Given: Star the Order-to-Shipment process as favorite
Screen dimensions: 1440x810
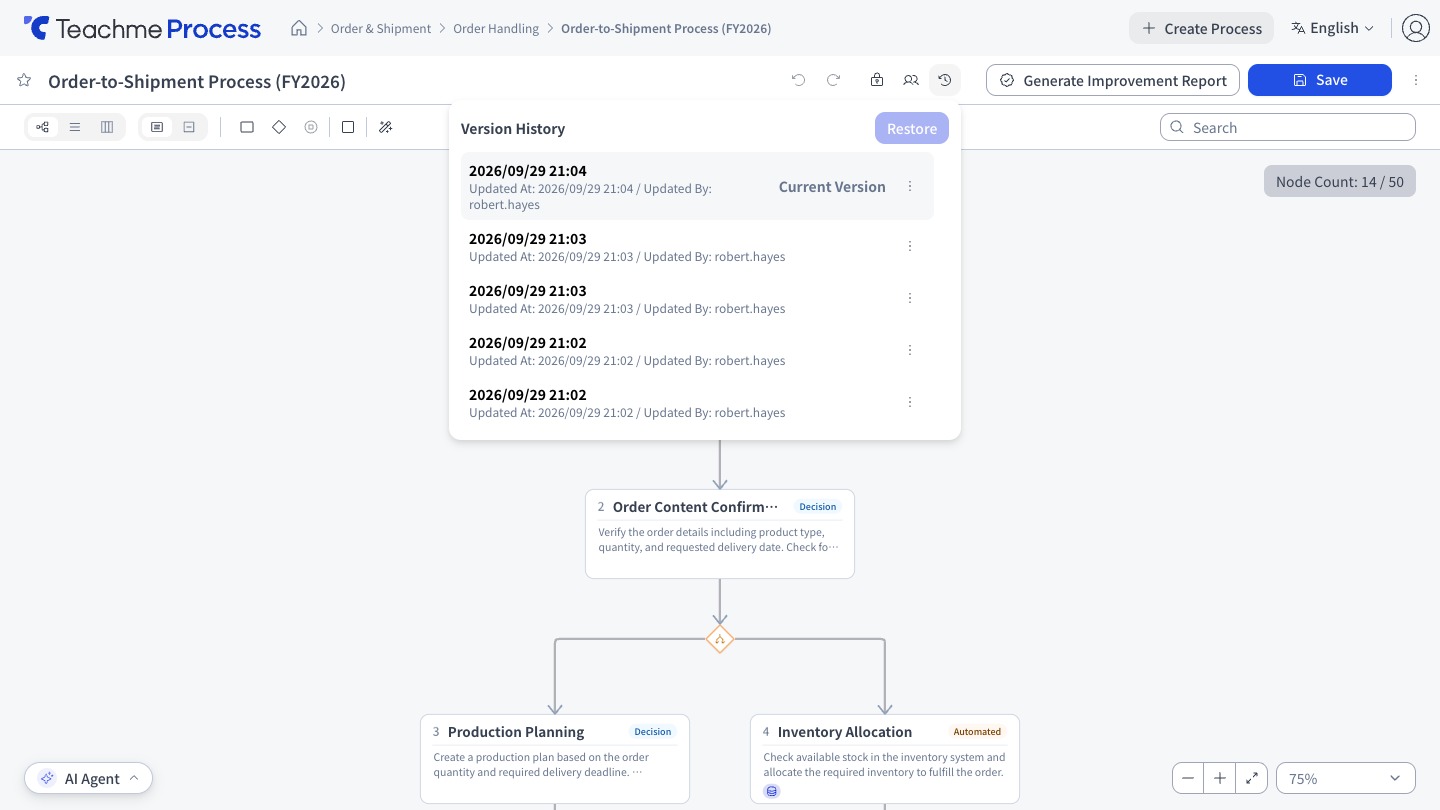Looking at the screenshot, I should [24, 80].
